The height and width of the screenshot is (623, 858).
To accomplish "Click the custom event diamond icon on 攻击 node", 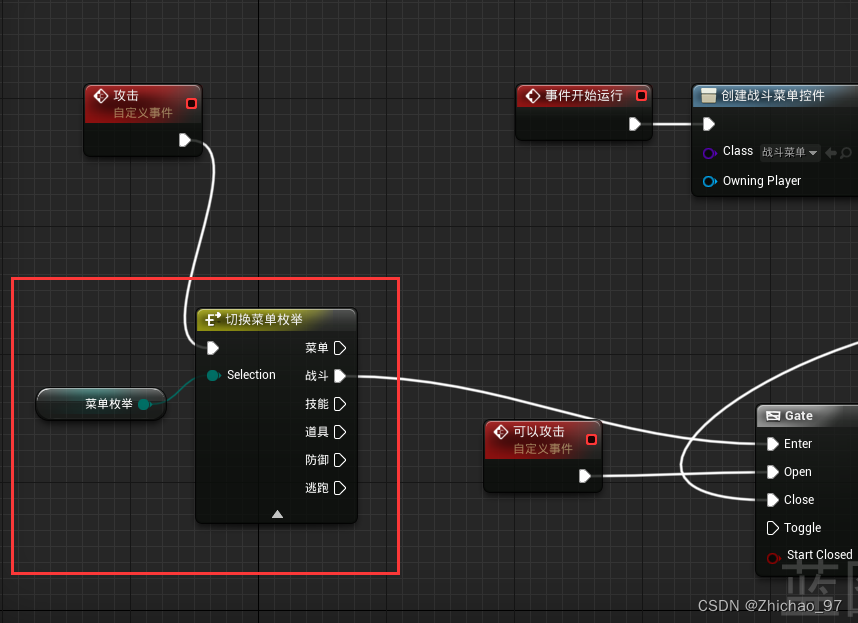I will click(x=103, y=96).
